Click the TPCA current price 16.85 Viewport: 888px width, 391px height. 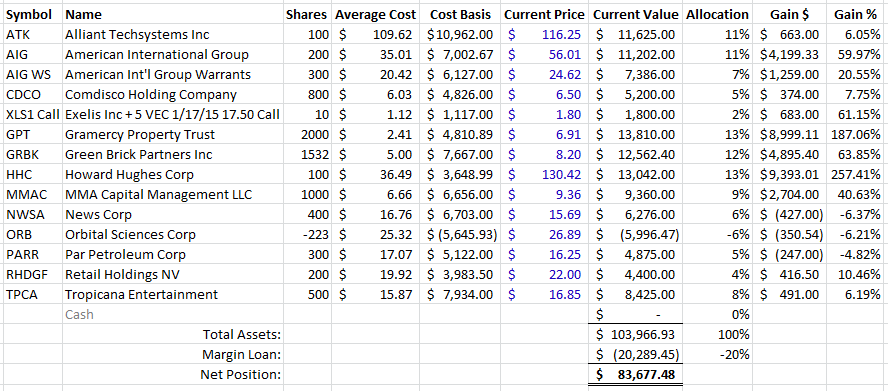pos(544,295)
